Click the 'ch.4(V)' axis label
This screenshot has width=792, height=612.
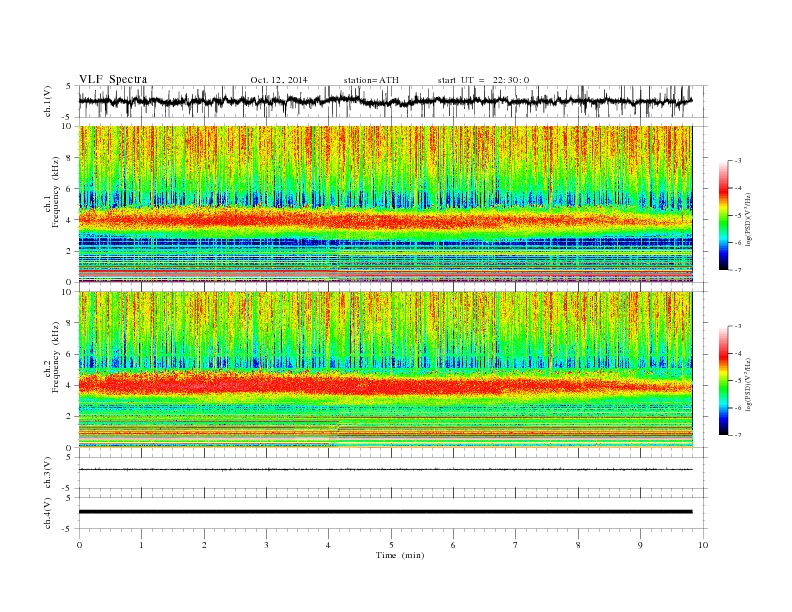pos(48,513)
